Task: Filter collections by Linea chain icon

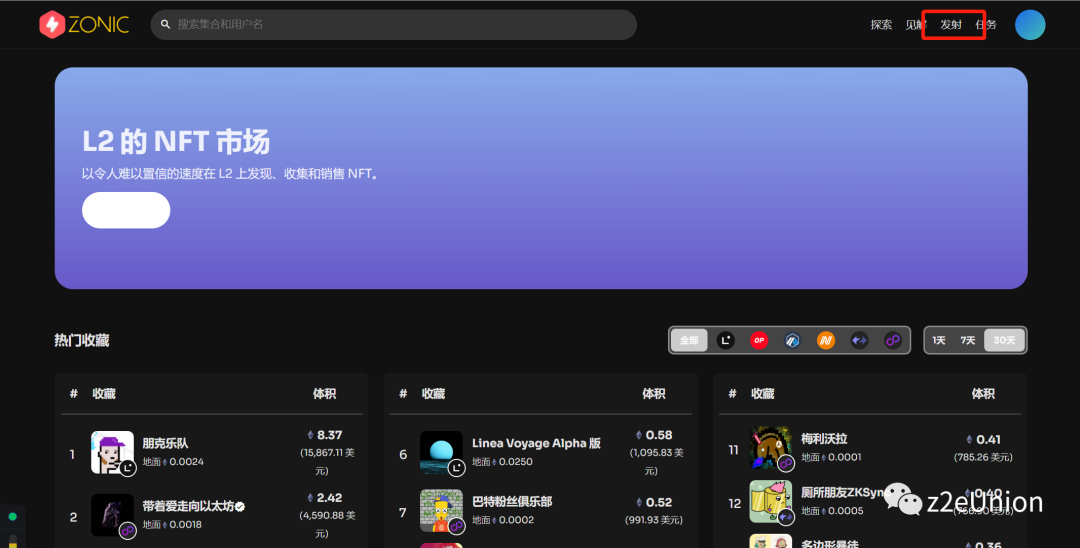Action: (725, 340)
